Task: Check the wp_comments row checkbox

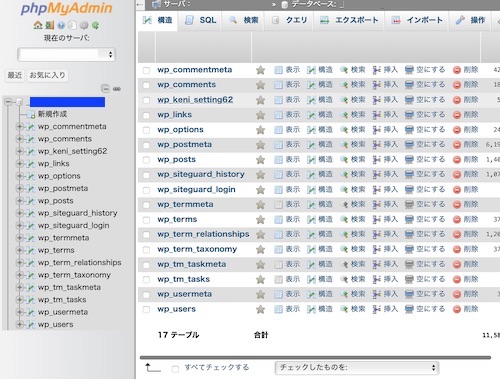Action: (146, 85)
